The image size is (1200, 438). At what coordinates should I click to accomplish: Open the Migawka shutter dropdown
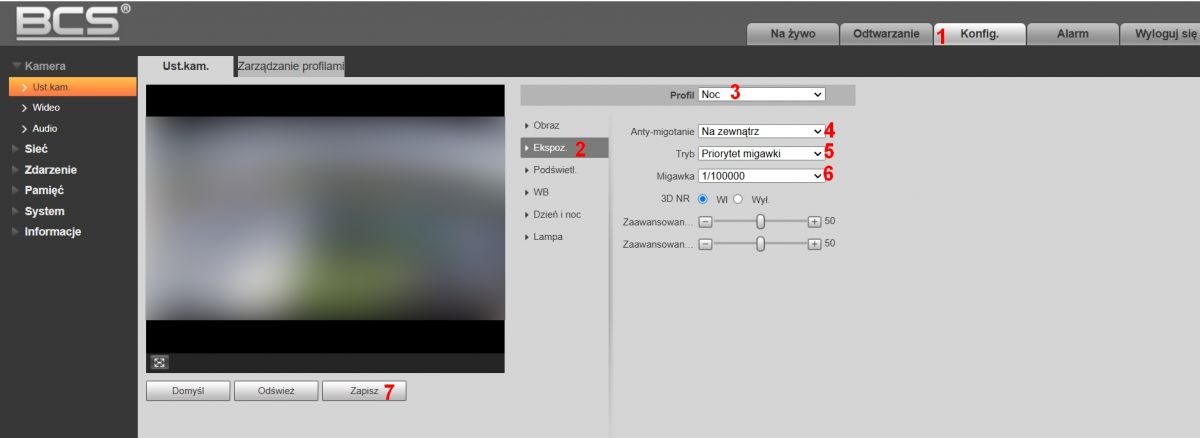pos(761,175)
